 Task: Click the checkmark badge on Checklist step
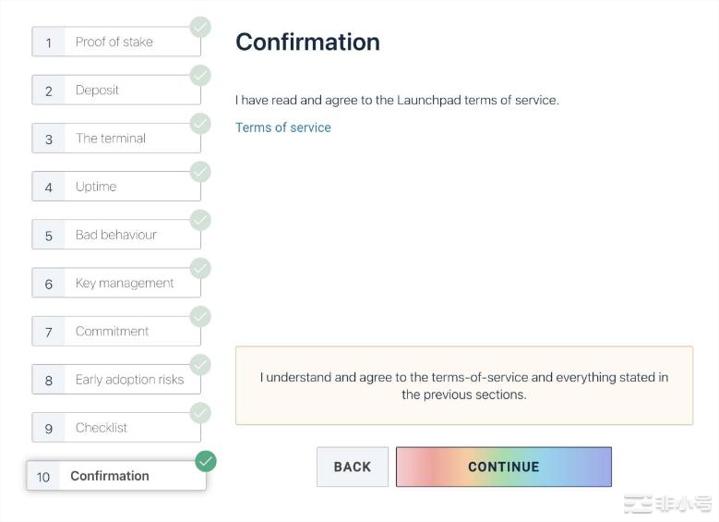pos(201,412)
